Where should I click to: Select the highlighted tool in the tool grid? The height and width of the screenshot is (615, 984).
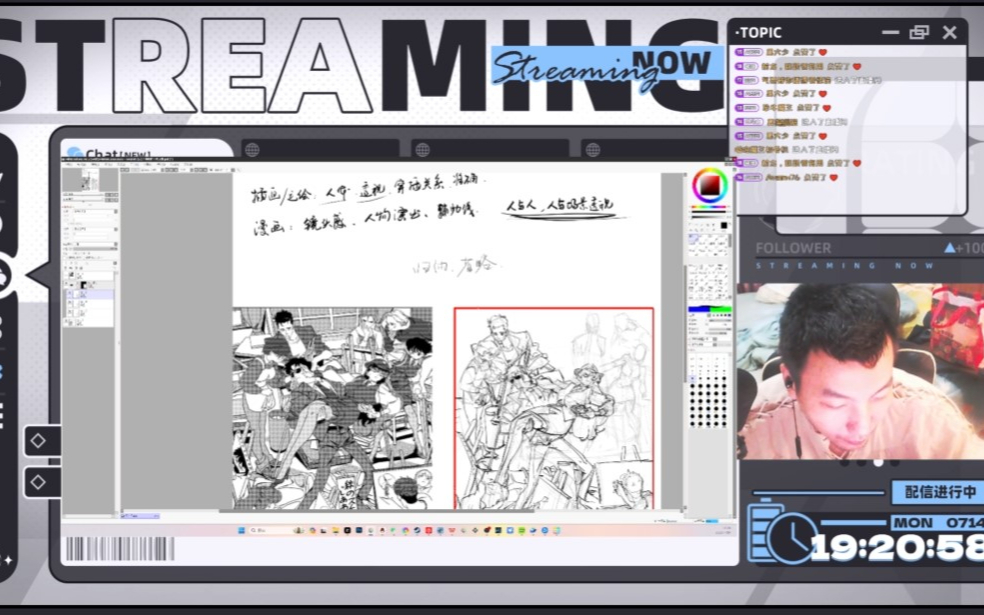pyautogui.click(x=693, y=238)
